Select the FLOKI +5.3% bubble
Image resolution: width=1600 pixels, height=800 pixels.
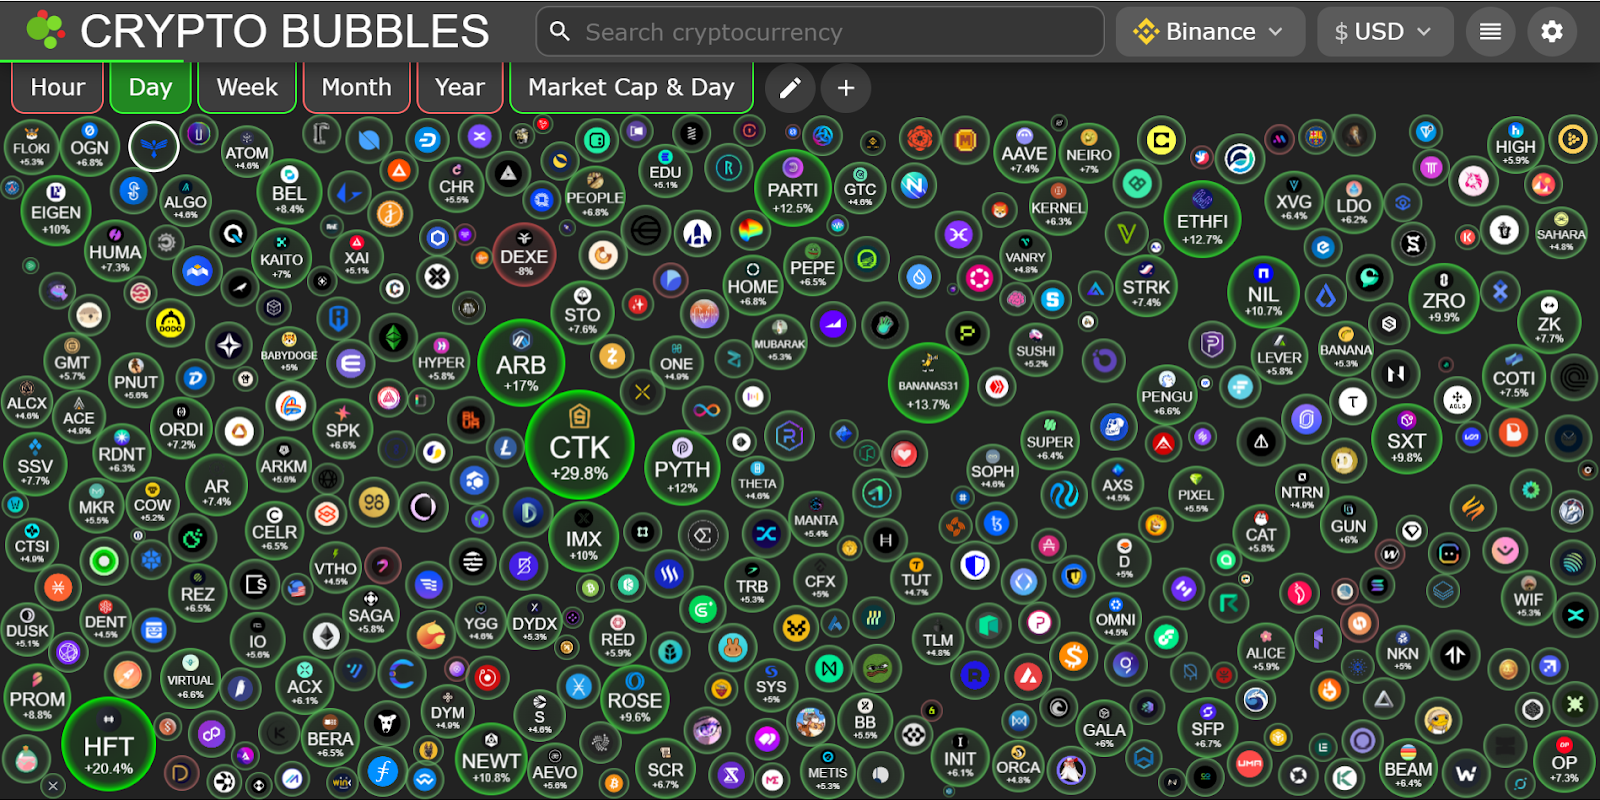tap(31, 148)
